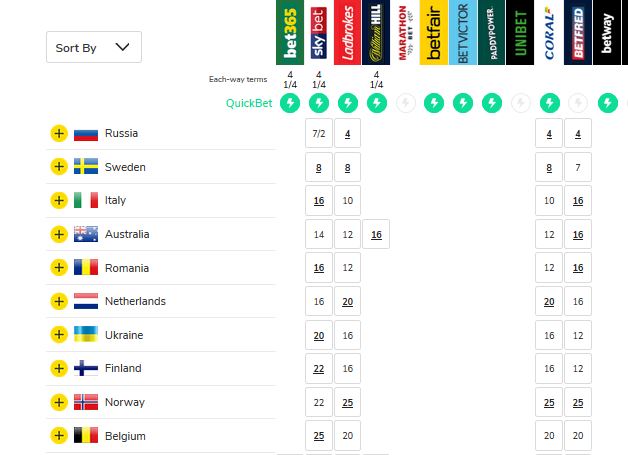Open the Betfair bookmaker logo
628x455 pixels.
pos(434,33)
